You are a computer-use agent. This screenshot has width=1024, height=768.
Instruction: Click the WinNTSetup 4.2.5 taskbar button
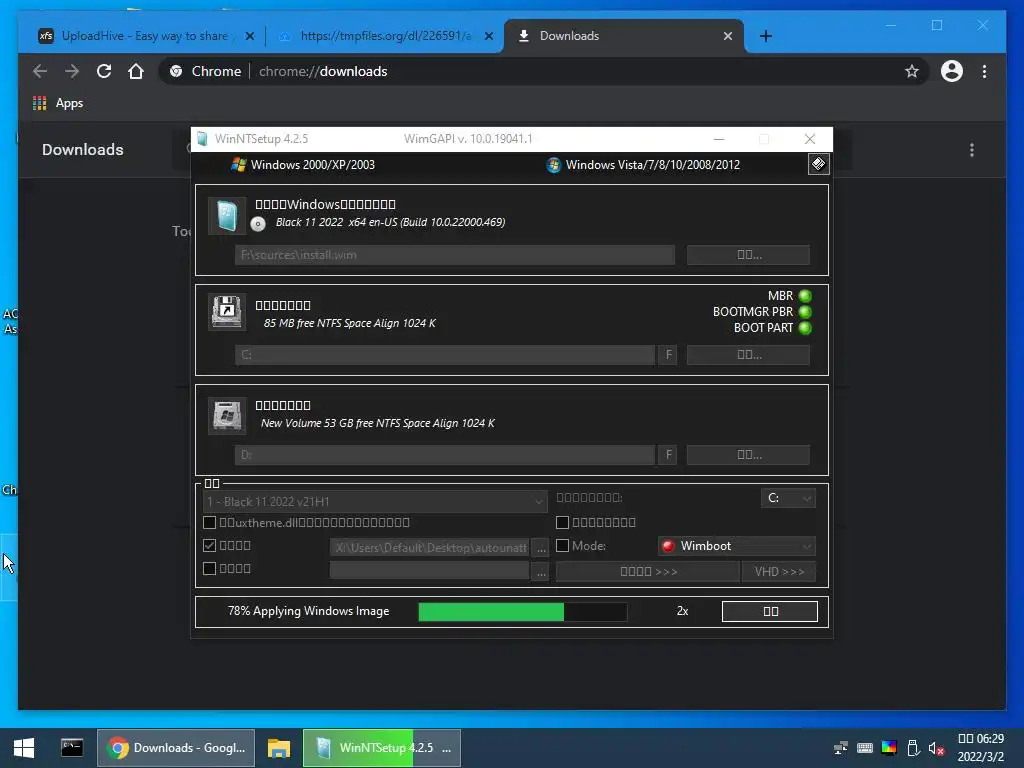pyautogui.click(x=382, y=748)
